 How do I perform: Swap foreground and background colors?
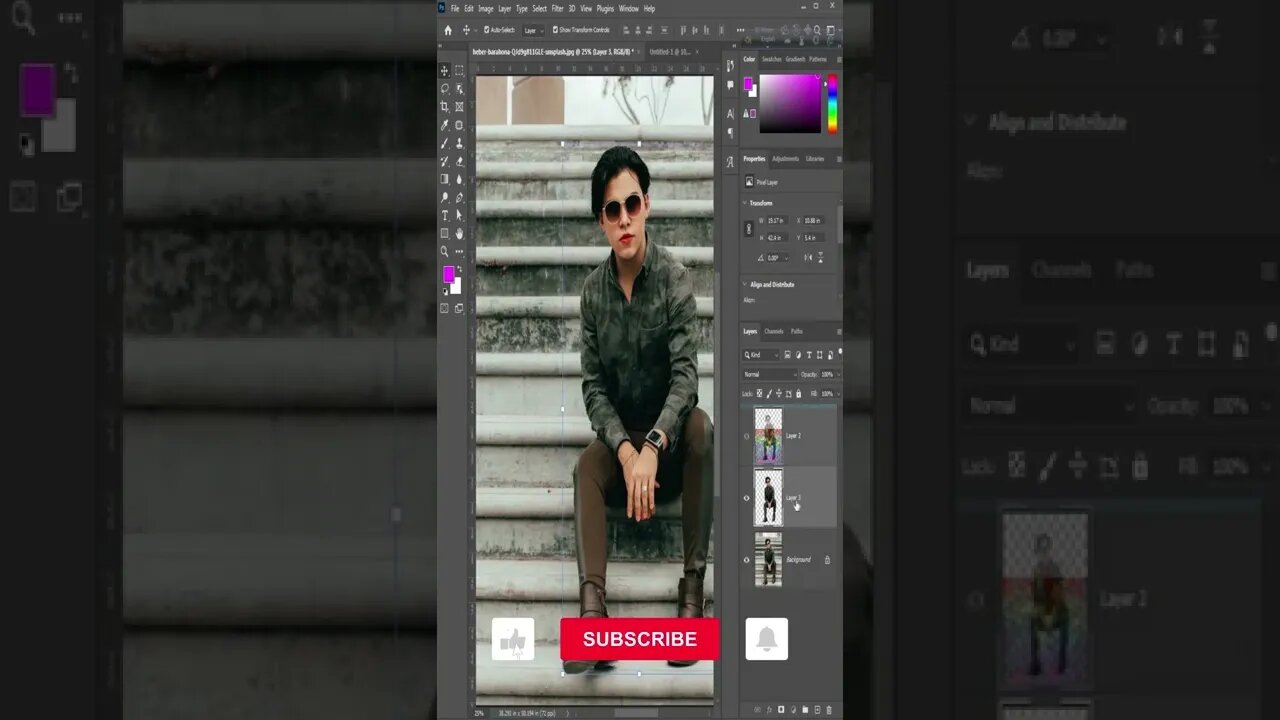[459, 269]
